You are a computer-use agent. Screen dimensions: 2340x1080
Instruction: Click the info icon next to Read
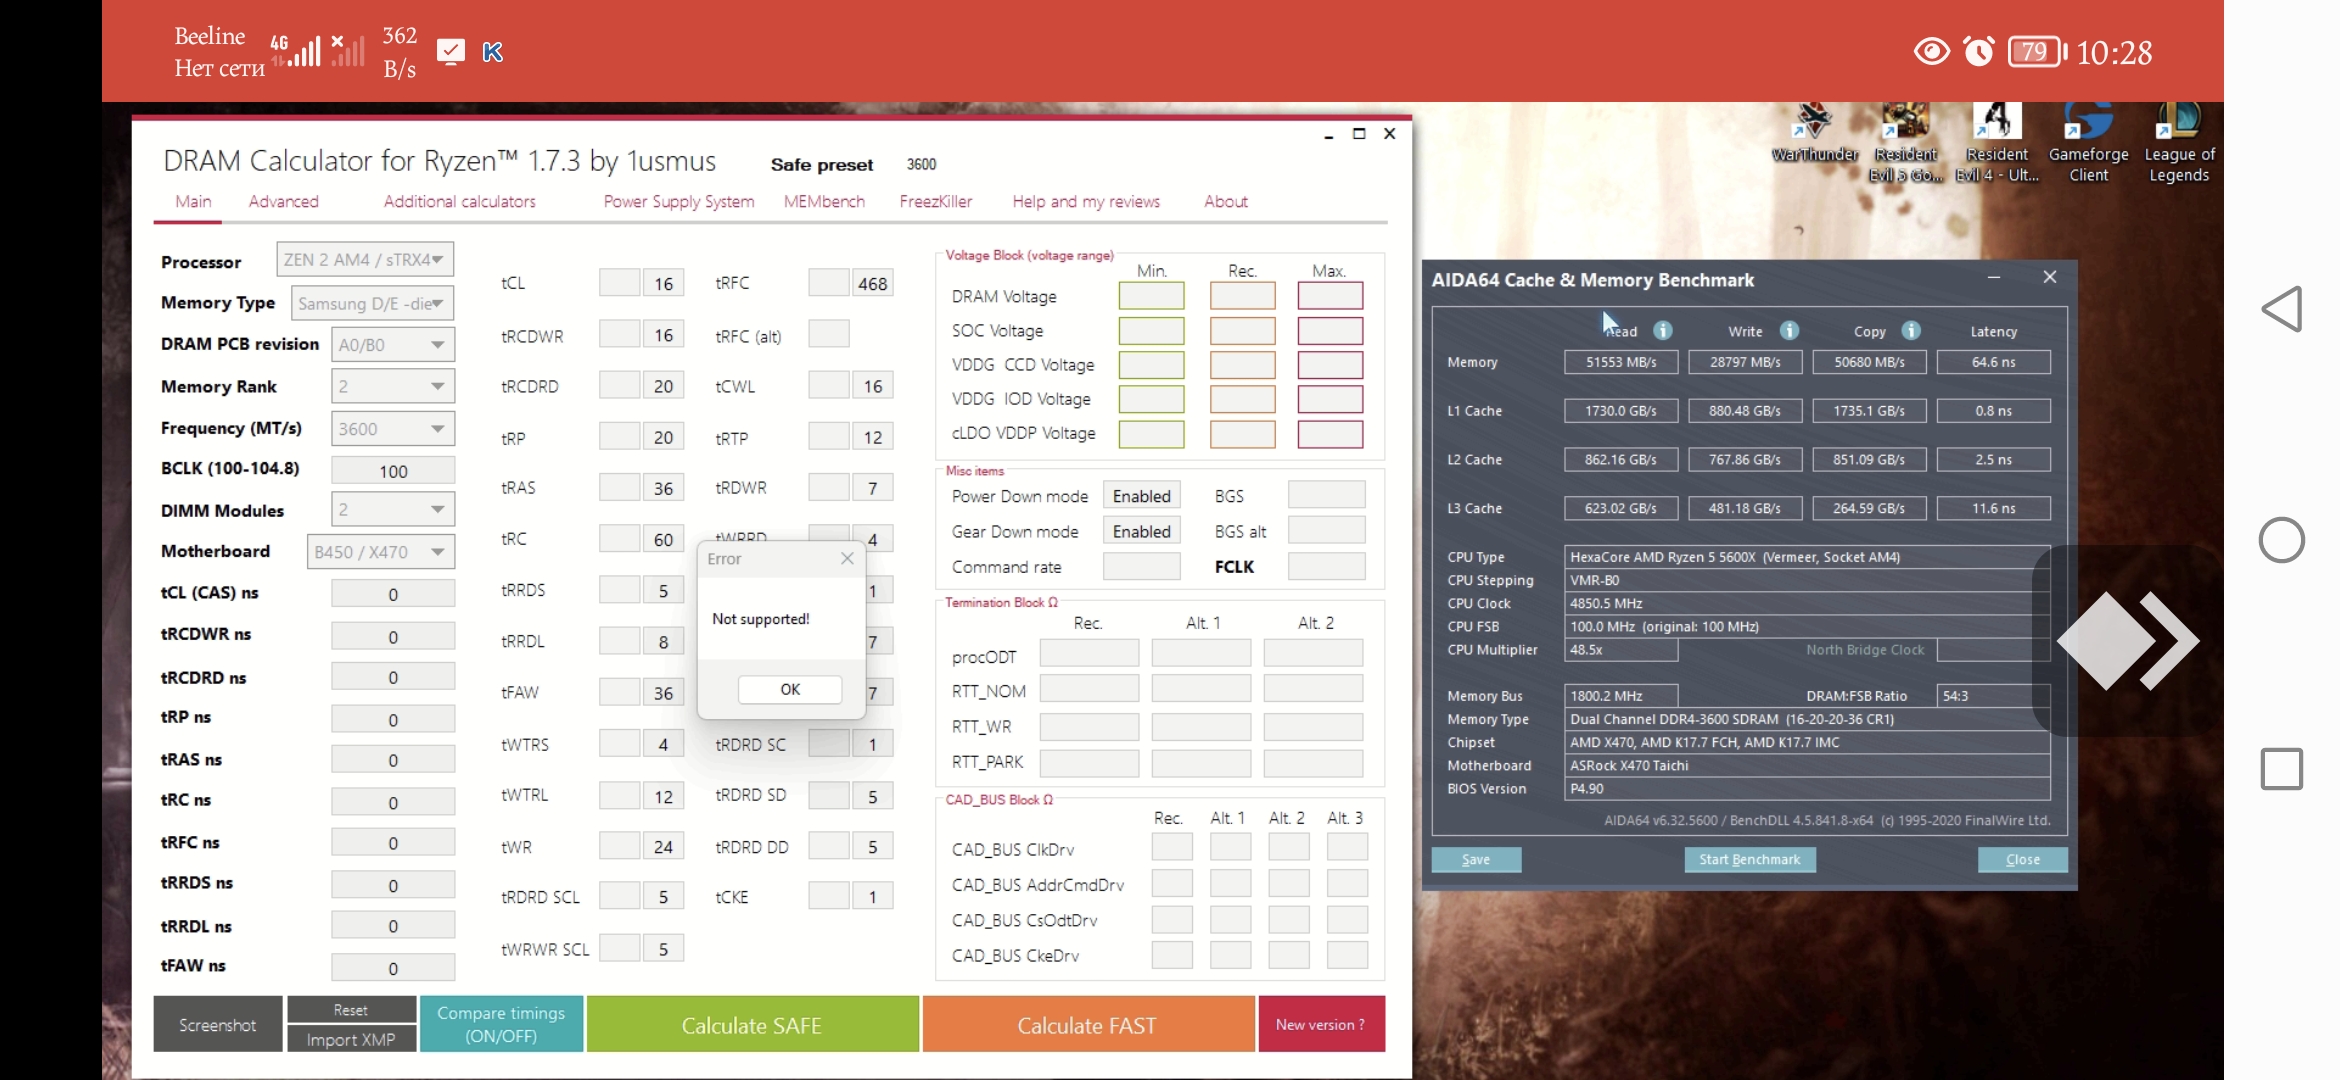point(1662,331)
